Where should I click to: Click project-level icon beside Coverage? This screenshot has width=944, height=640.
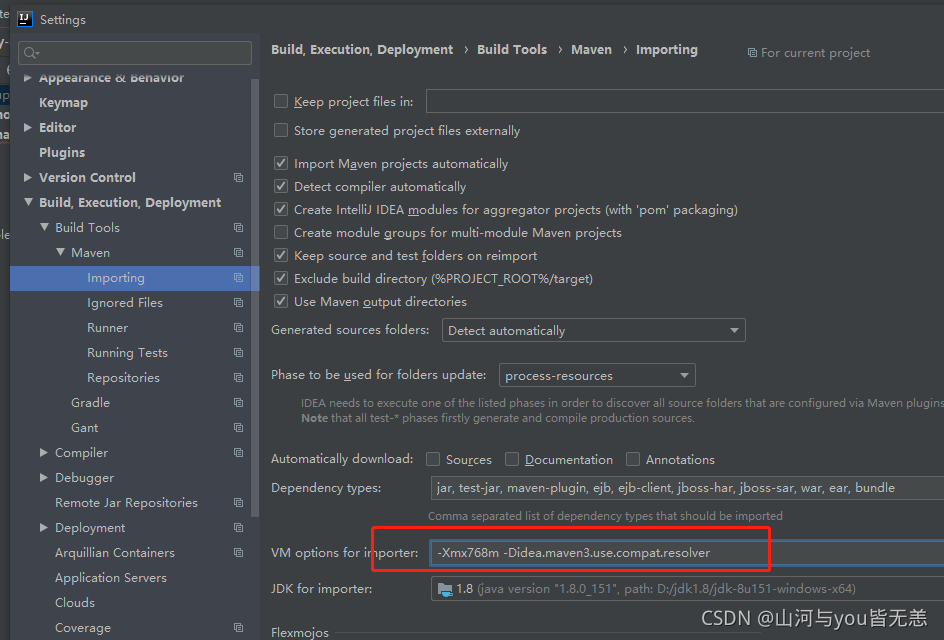click(x=238, y=627)
